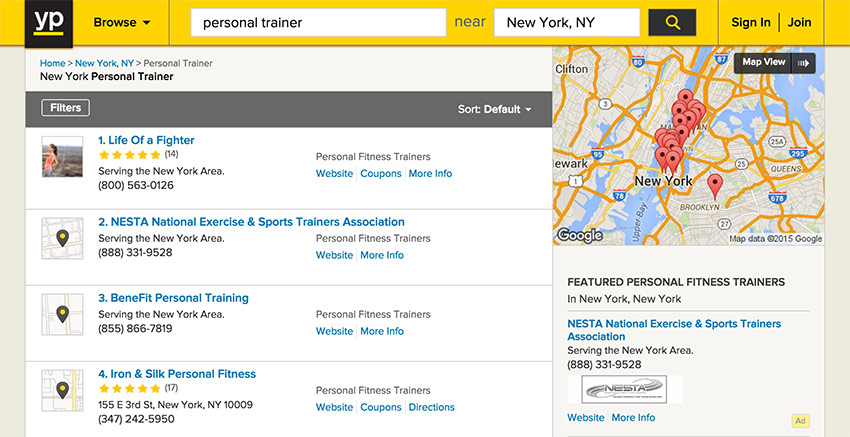The image size is (850, 437).
Task: Open 1. Life Of a Fighter listing
Action: (146, 140)
